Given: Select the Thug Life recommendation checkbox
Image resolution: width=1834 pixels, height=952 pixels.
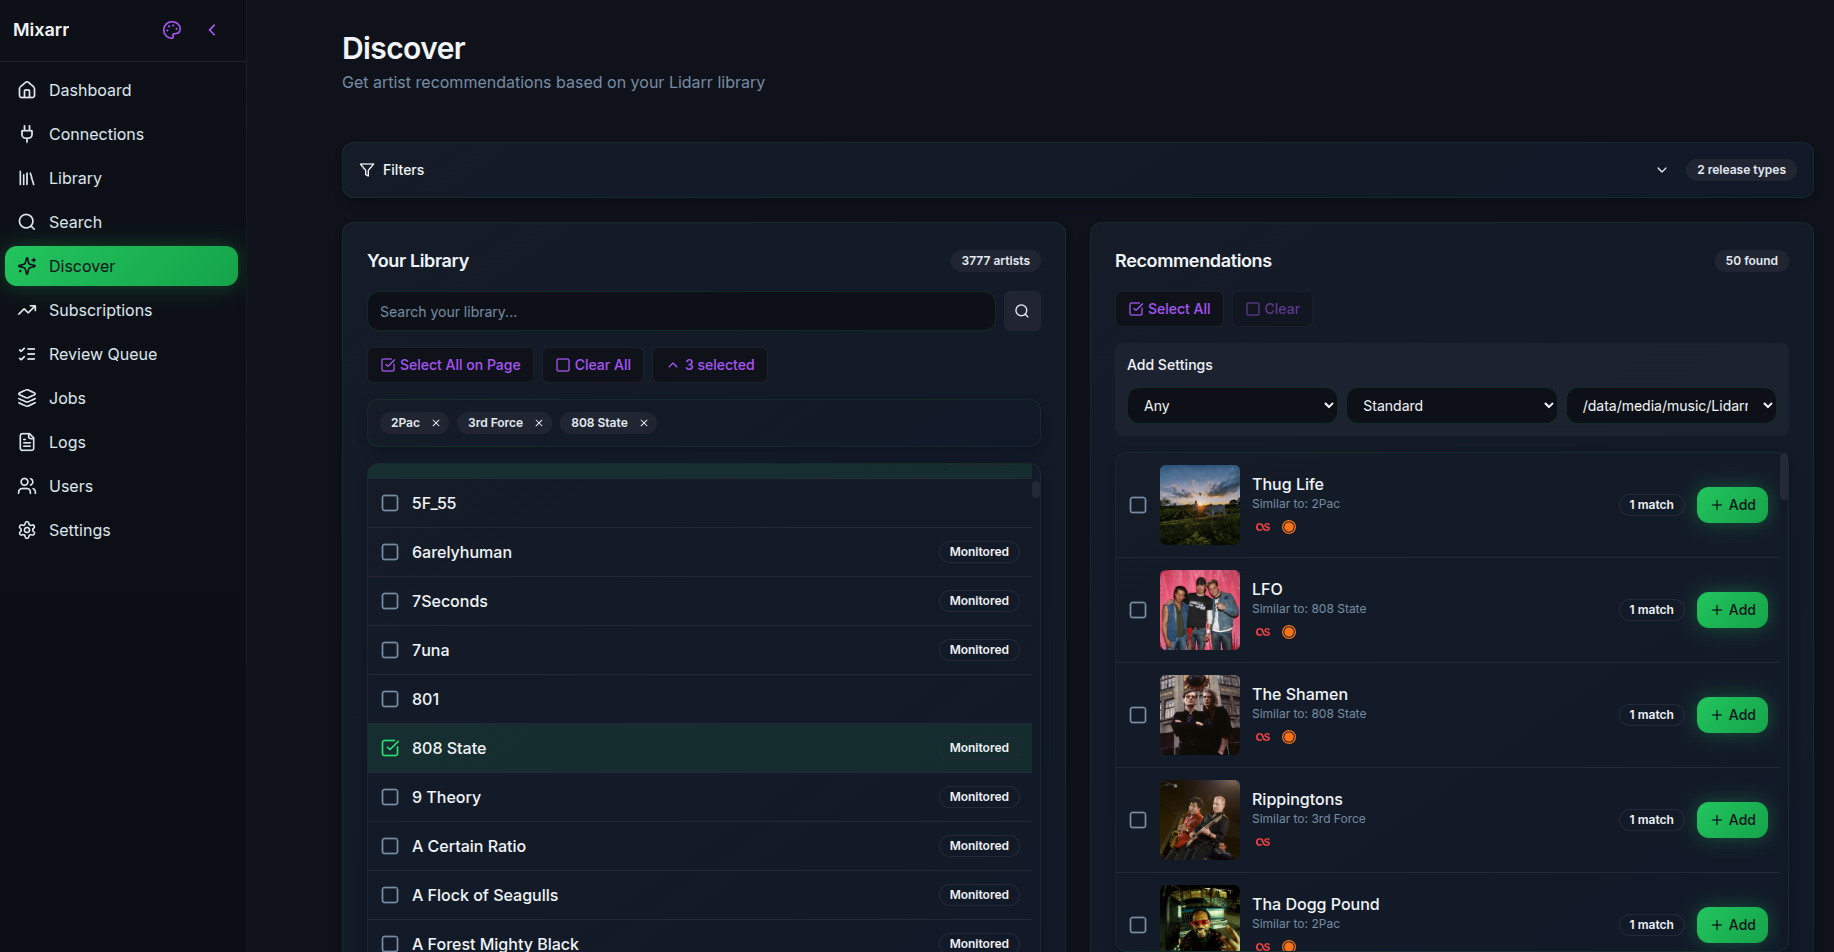Looking at the screenshot, I should (x=1138, y=505).
